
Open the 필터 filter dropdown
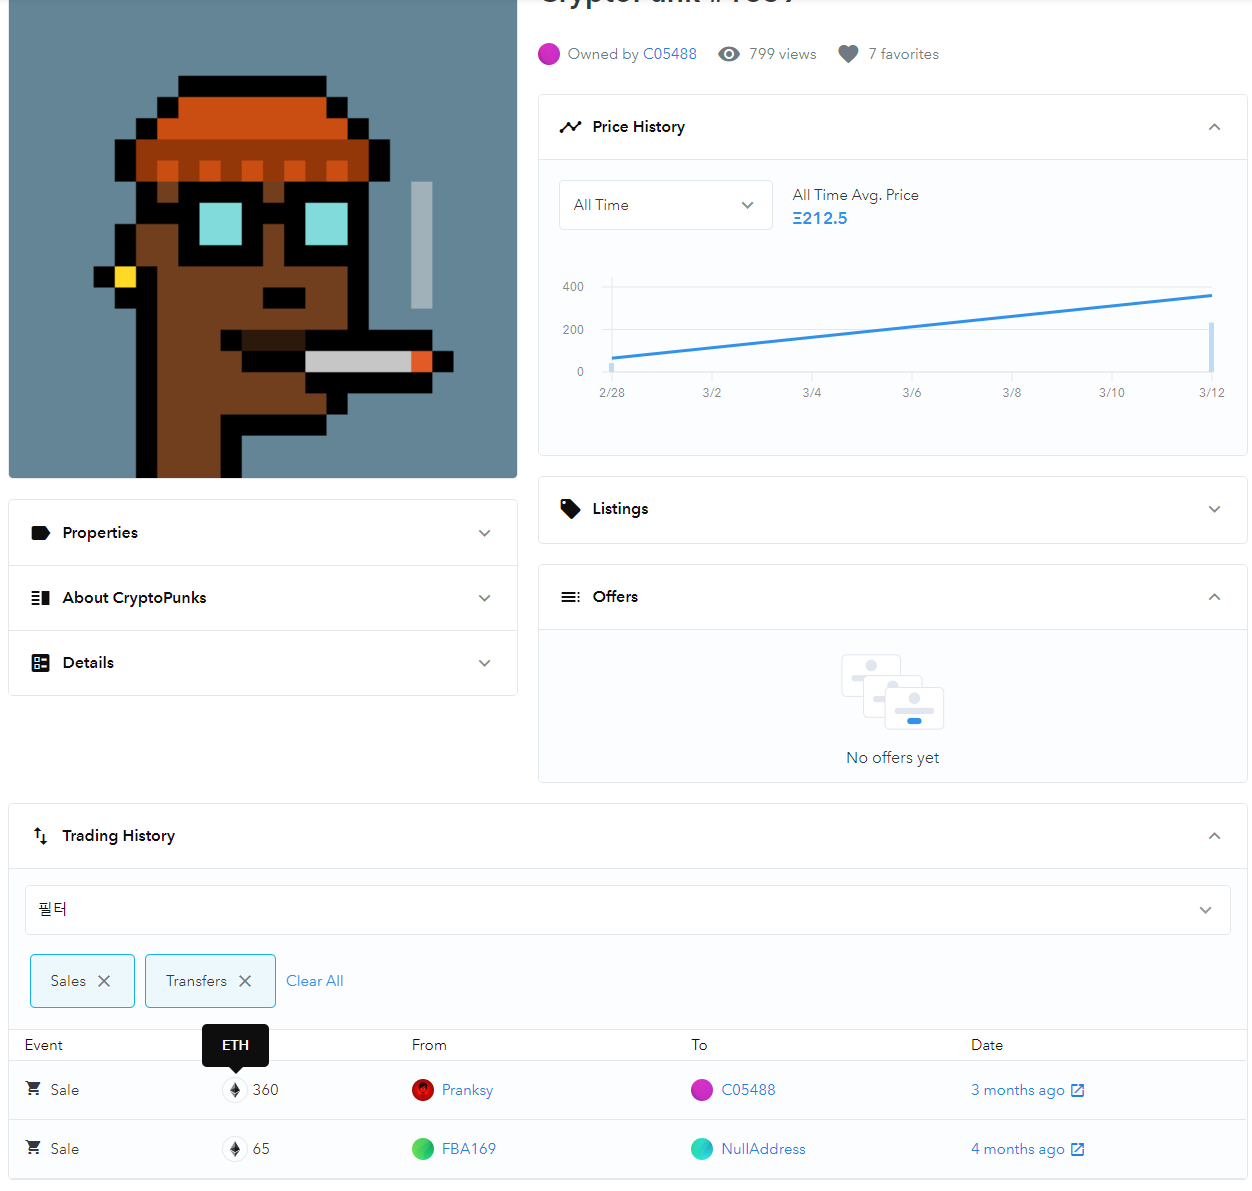tap(628, 910)
